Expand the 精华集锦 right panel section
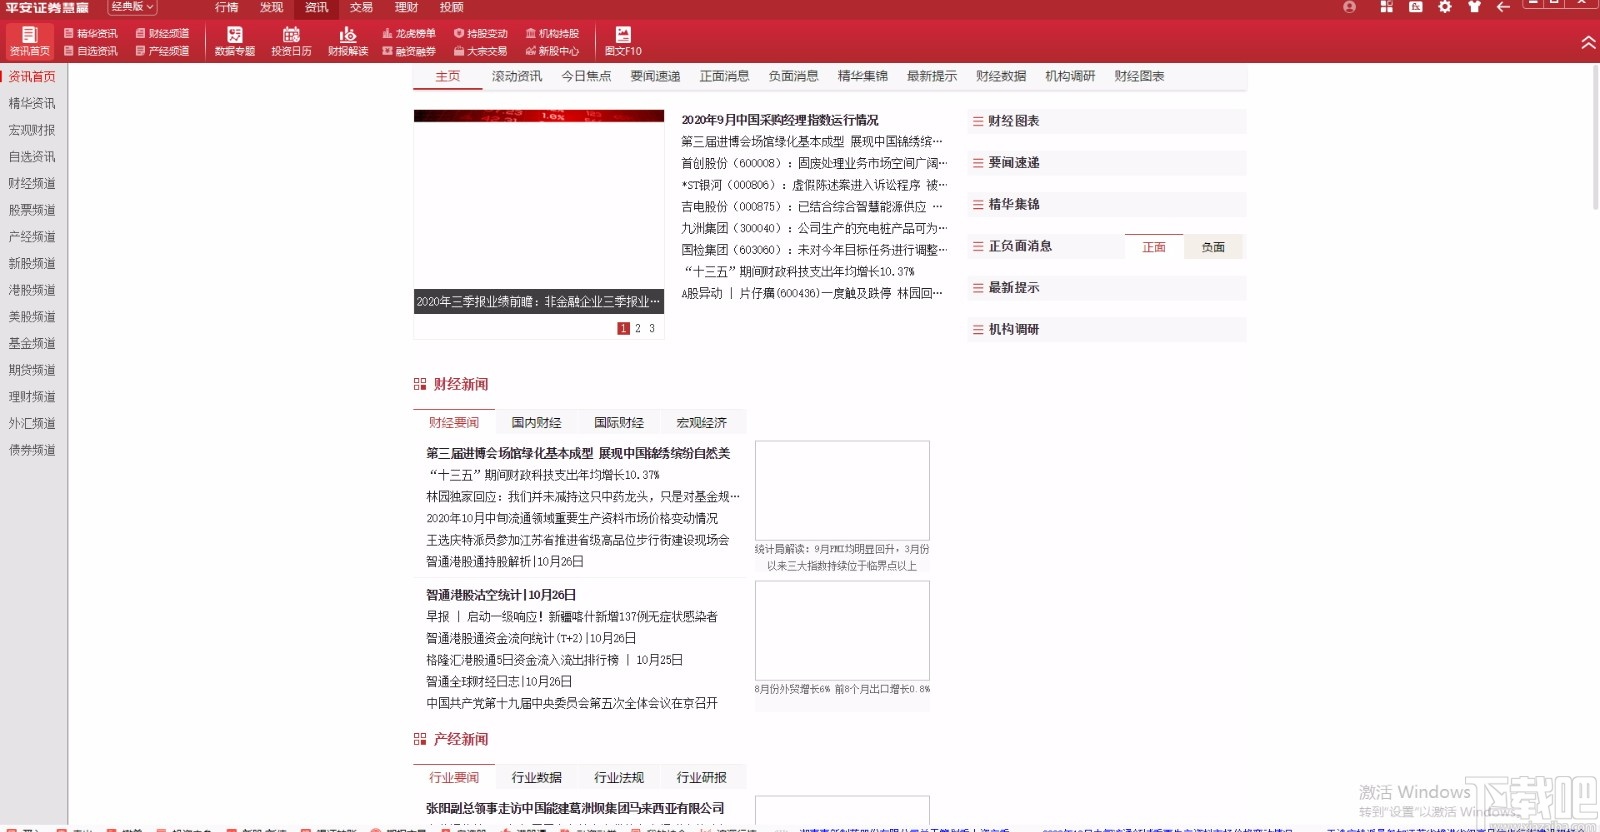This screenshot has height=832, width=1600. (x=1106, y=204)
